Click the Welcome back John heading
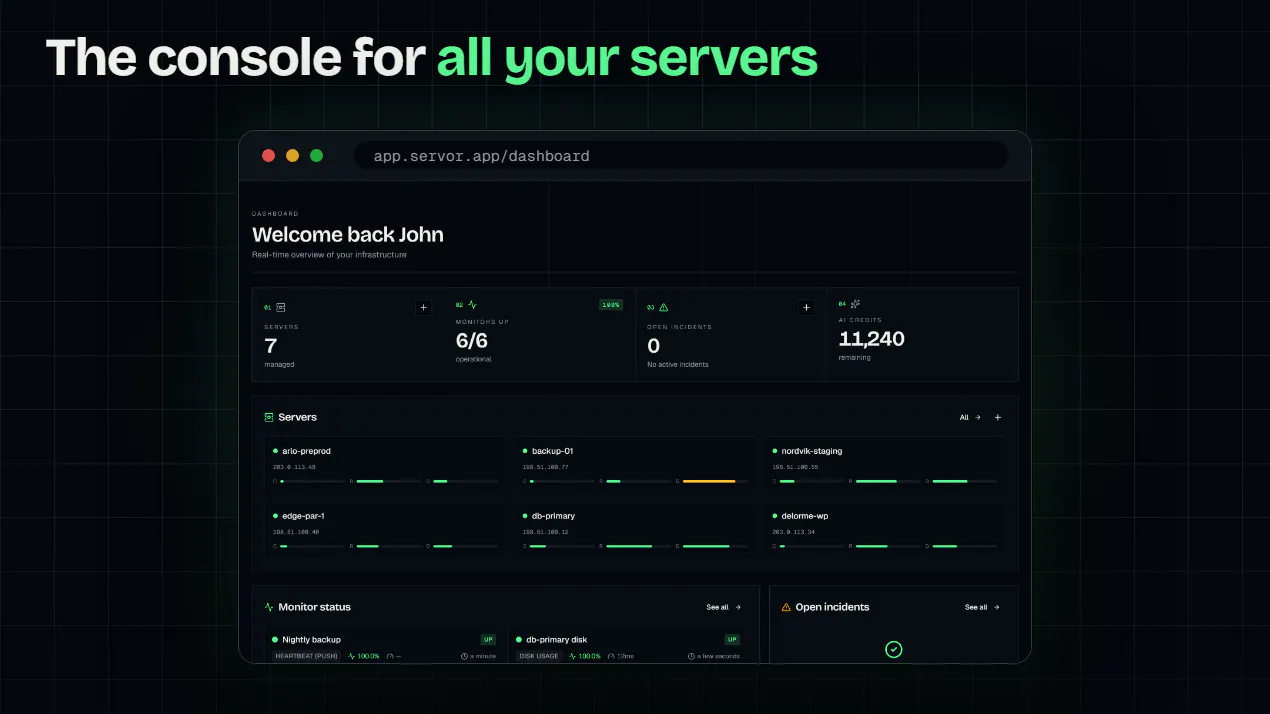 [348, 235]
